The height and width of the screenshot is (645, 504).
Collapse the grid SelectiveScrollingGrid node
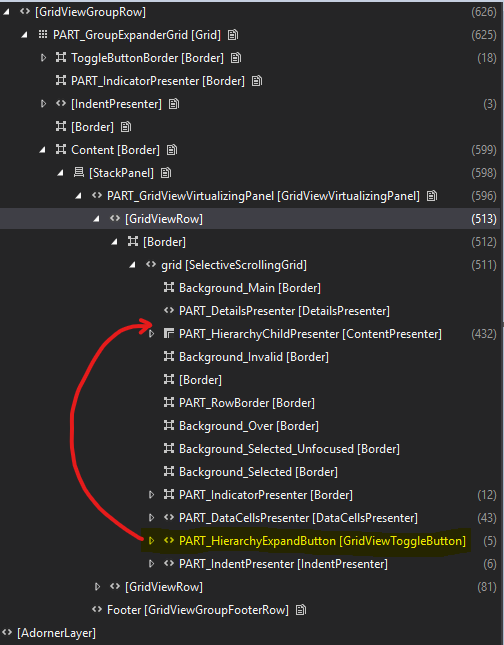[132, 265]
